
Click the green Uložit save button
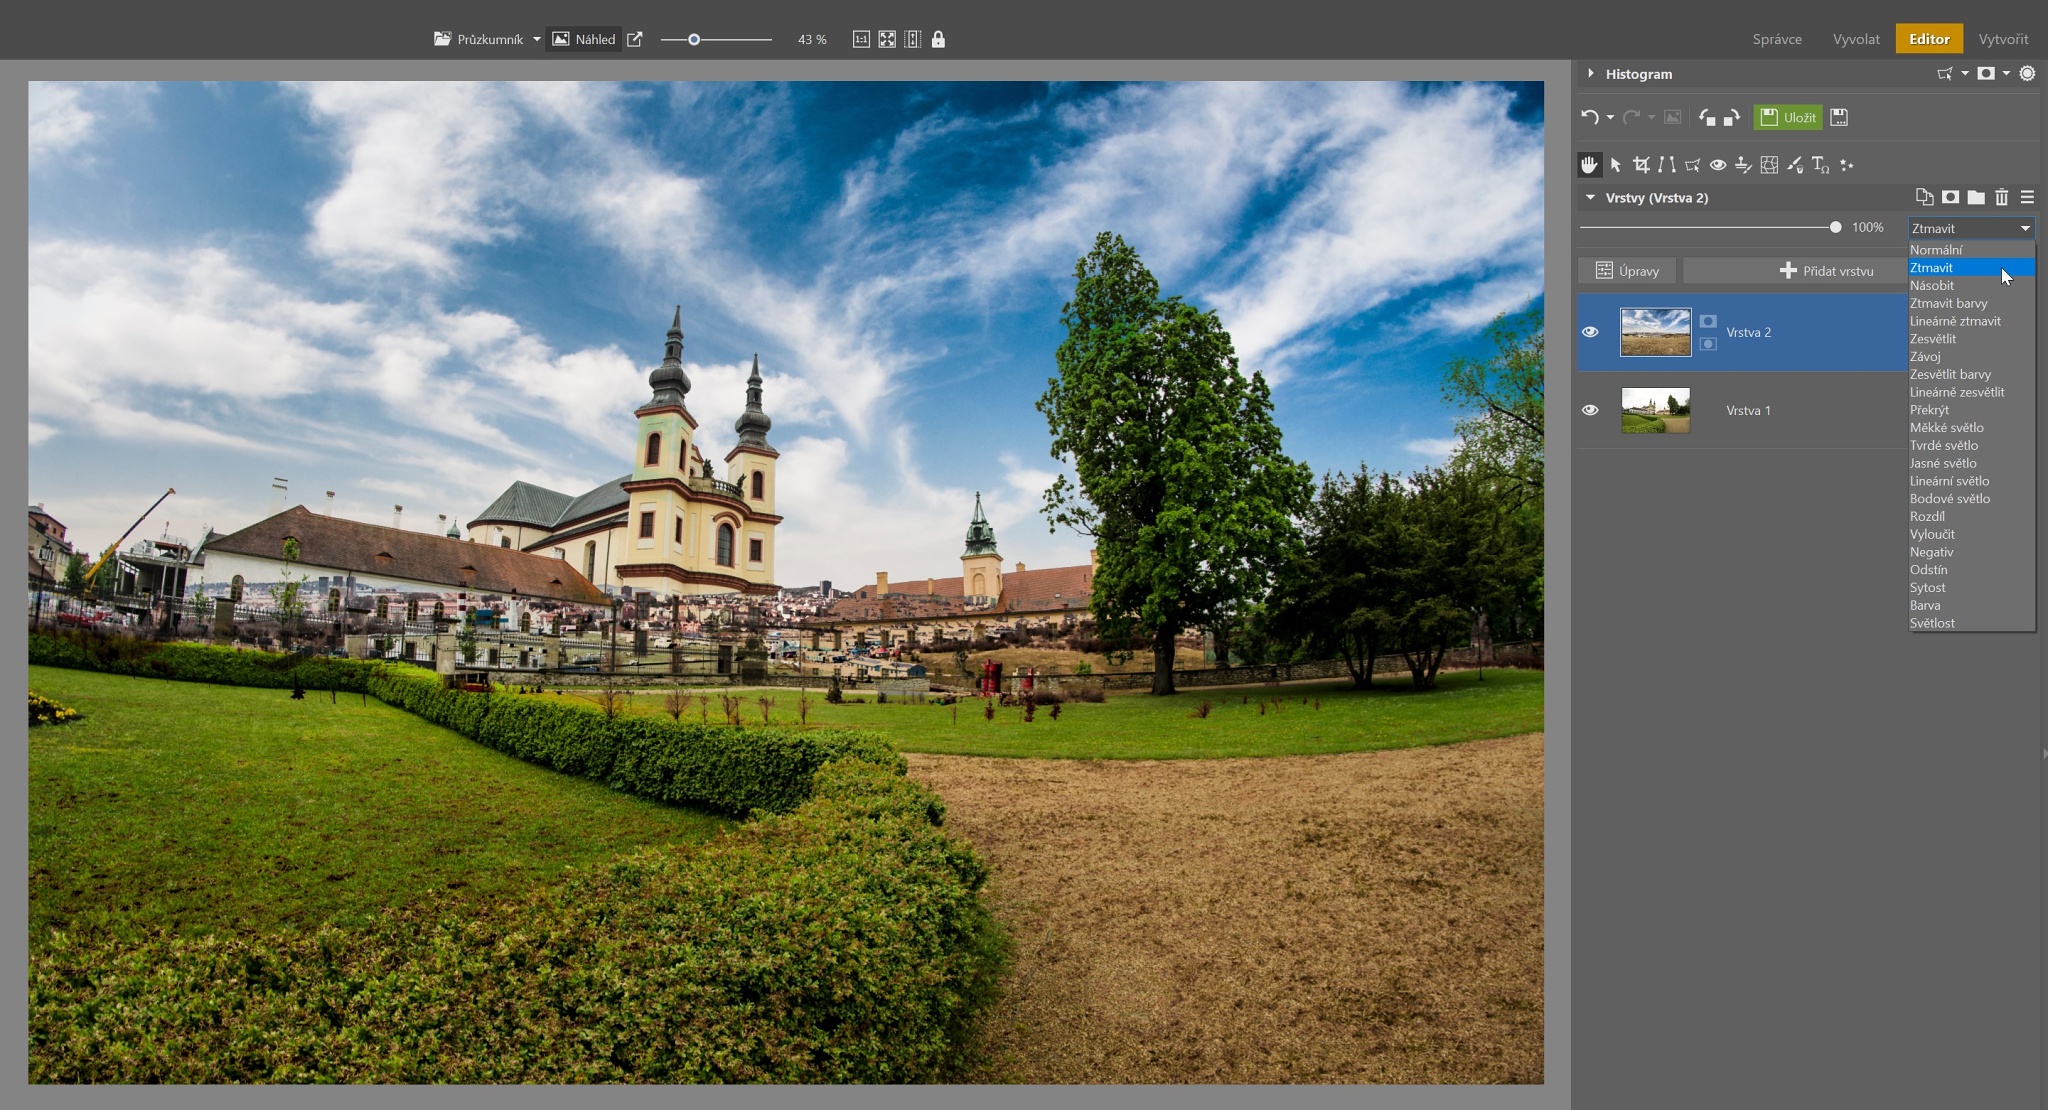pos(1788,117)
